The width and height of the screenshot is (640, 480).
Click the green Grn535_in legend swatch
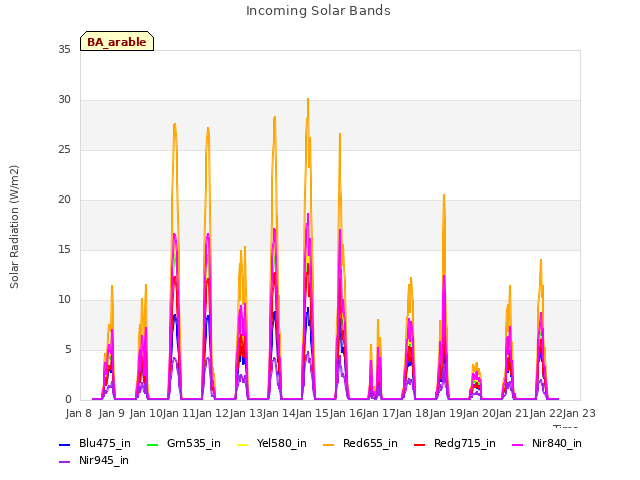(153, 444)
